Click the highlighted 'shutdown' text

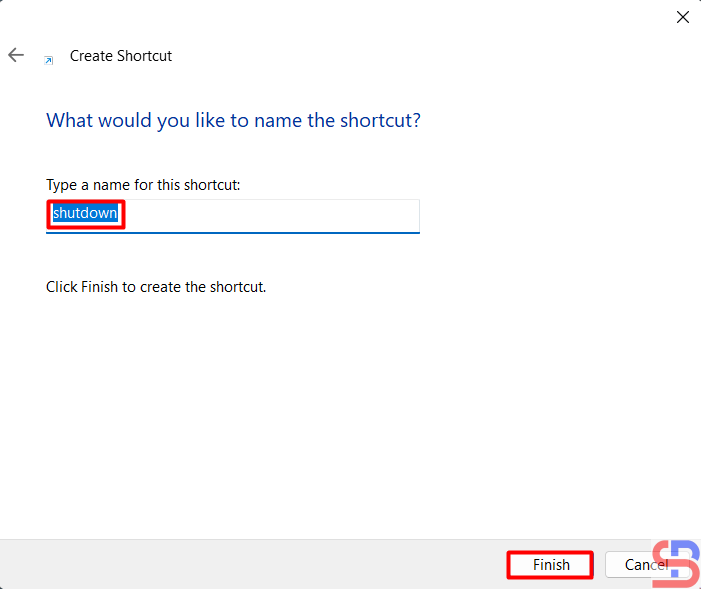click(x=85, y=214)
